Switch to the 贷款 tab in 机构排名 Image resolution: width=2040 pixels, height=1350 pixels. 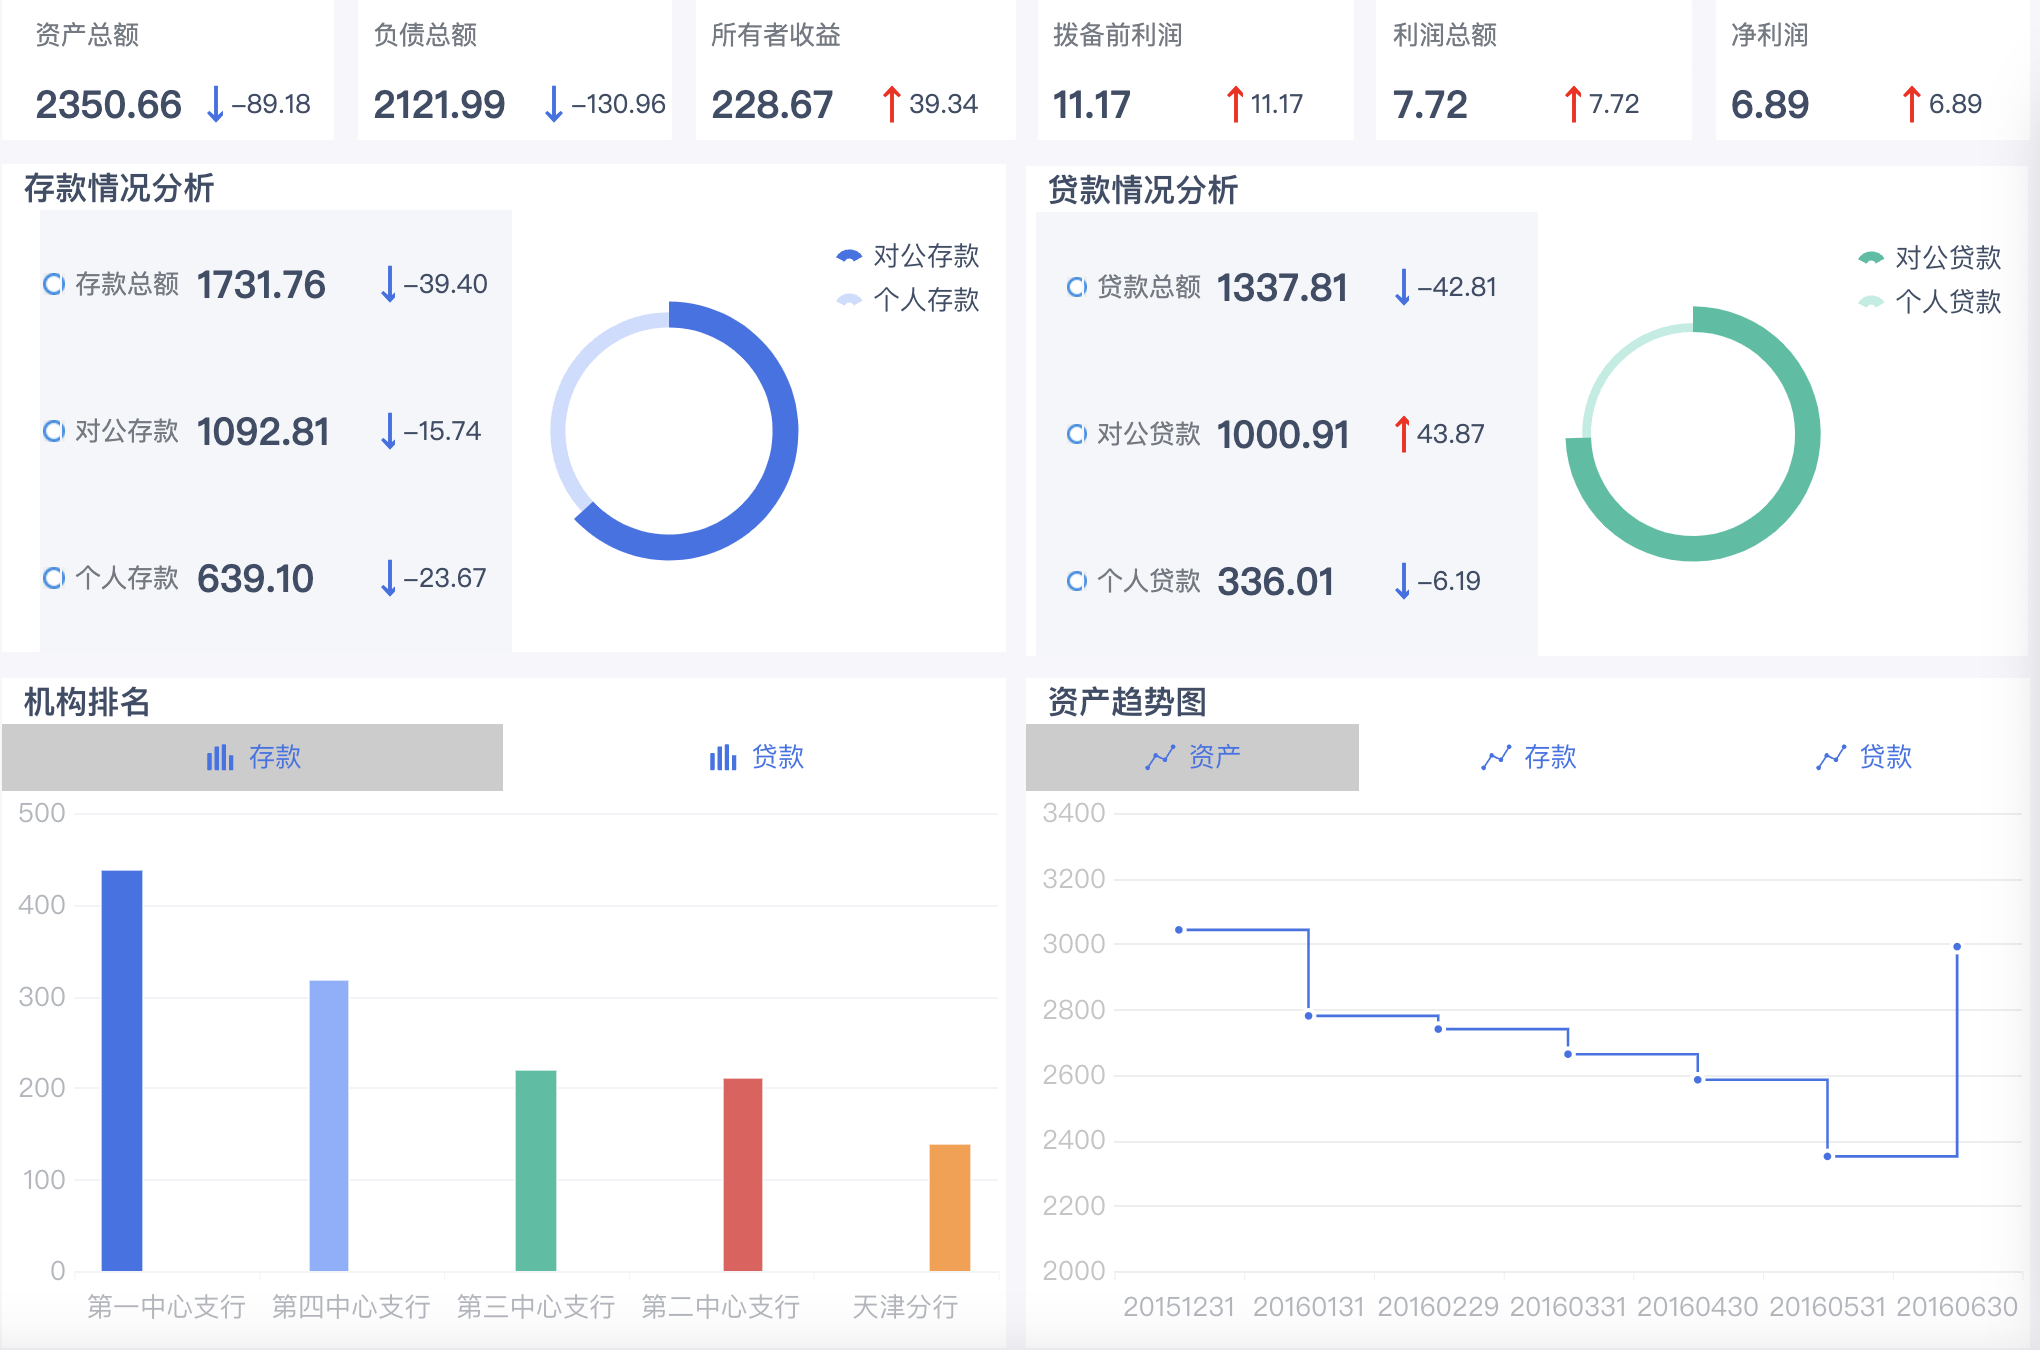pos(755,757)
